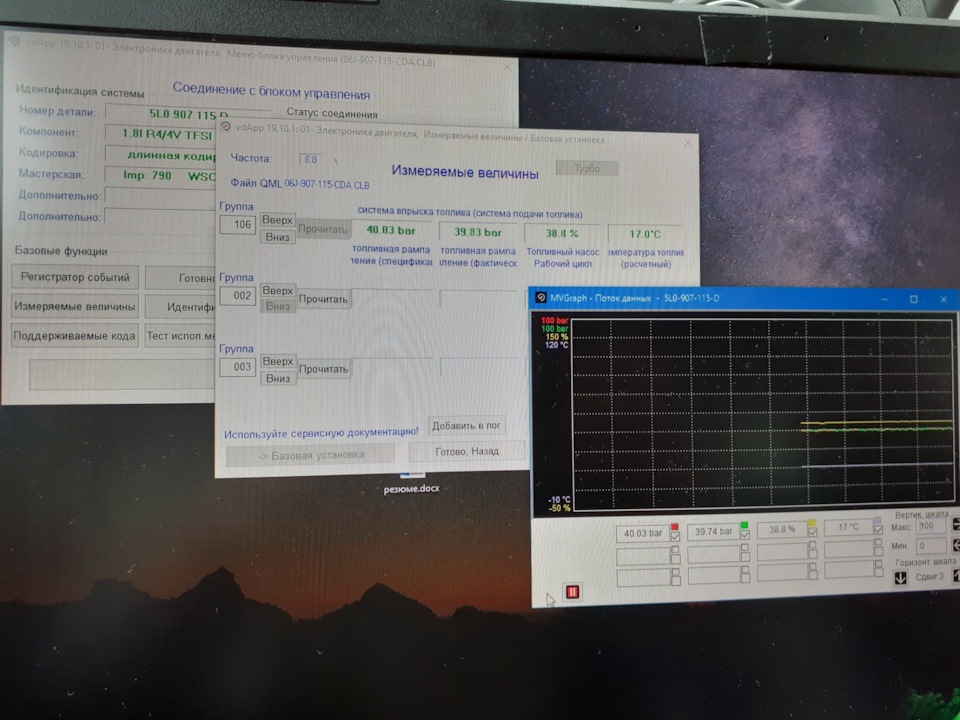Click Регистратор событий button
This screenshot has height=720, width=960.
75,277
